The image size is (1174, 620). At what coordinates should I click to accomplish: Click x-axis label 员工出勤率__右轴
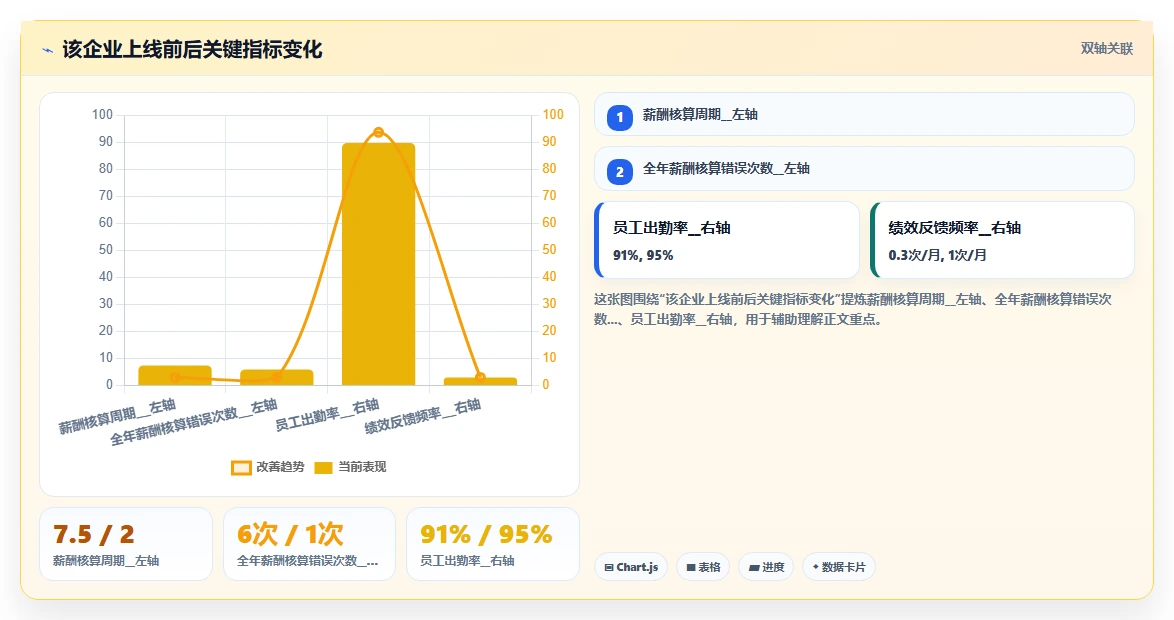pos(327,416)
